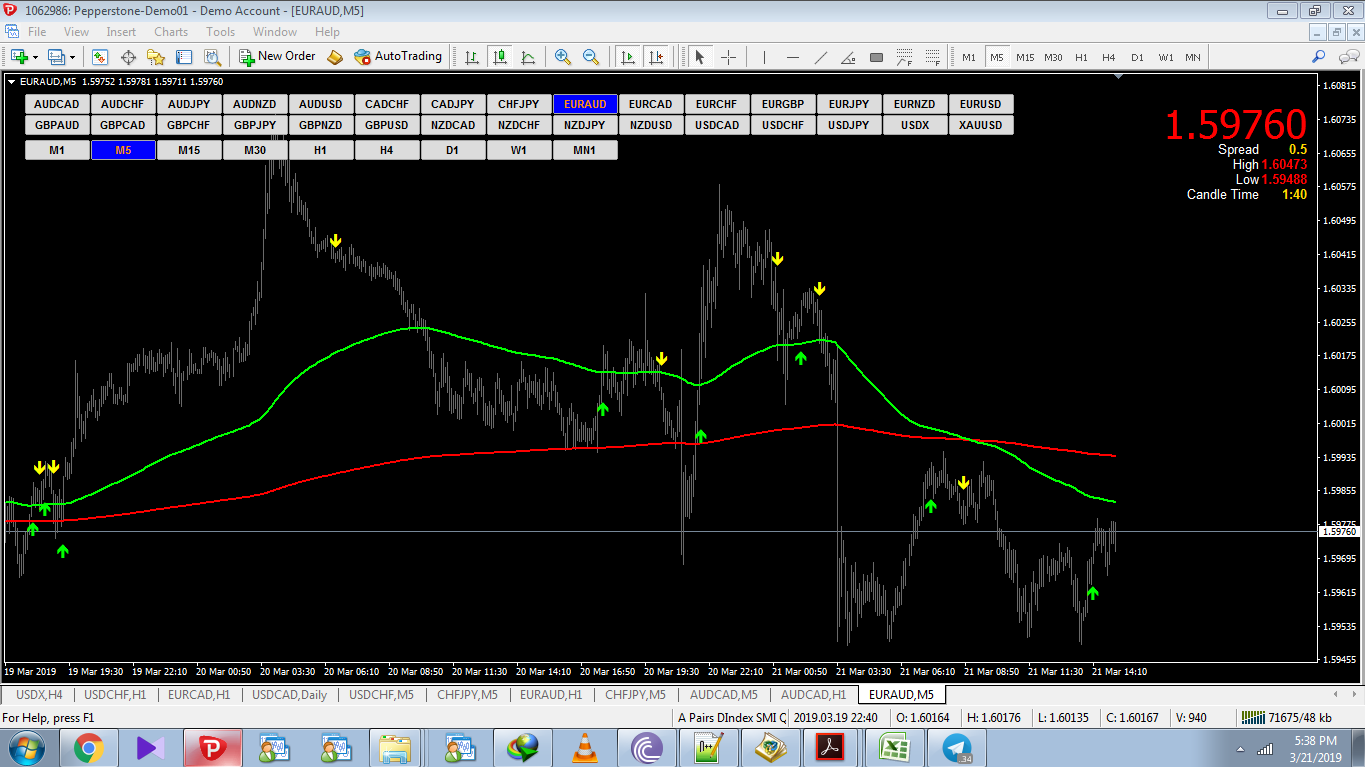This screenshot has height=767, width=1365.
Task: Select the trendline by angle tool
Action: point(848,57)
